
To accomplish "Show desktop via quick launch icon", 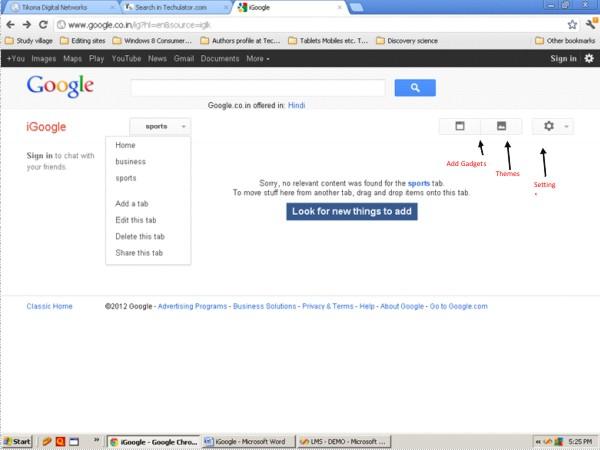I will (x=74, y=442).
